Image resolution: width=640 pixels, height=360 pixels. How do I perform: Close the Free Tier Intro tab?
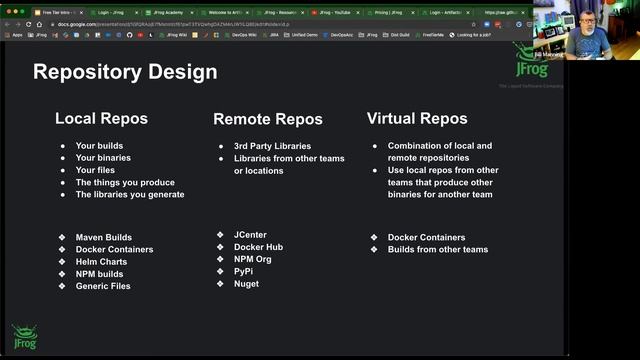tap(81, 13)
